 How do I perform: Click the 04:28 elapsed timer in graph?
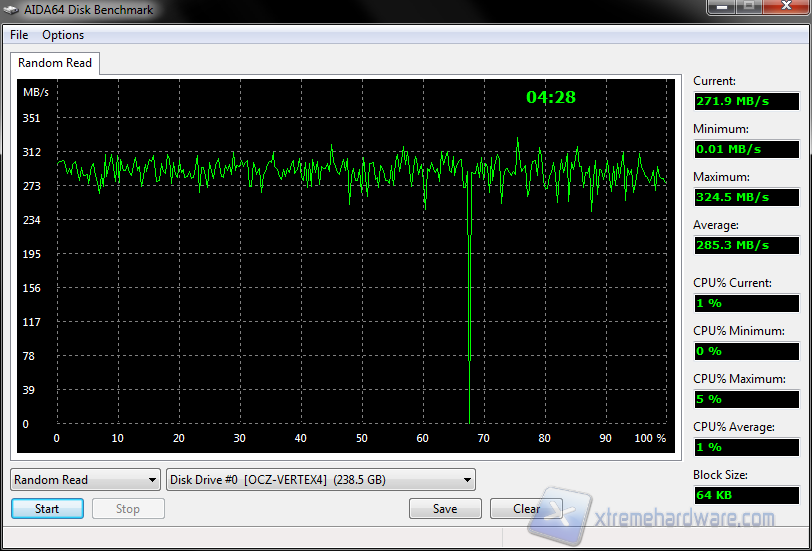pyautogui.click(x=551, y=97)
